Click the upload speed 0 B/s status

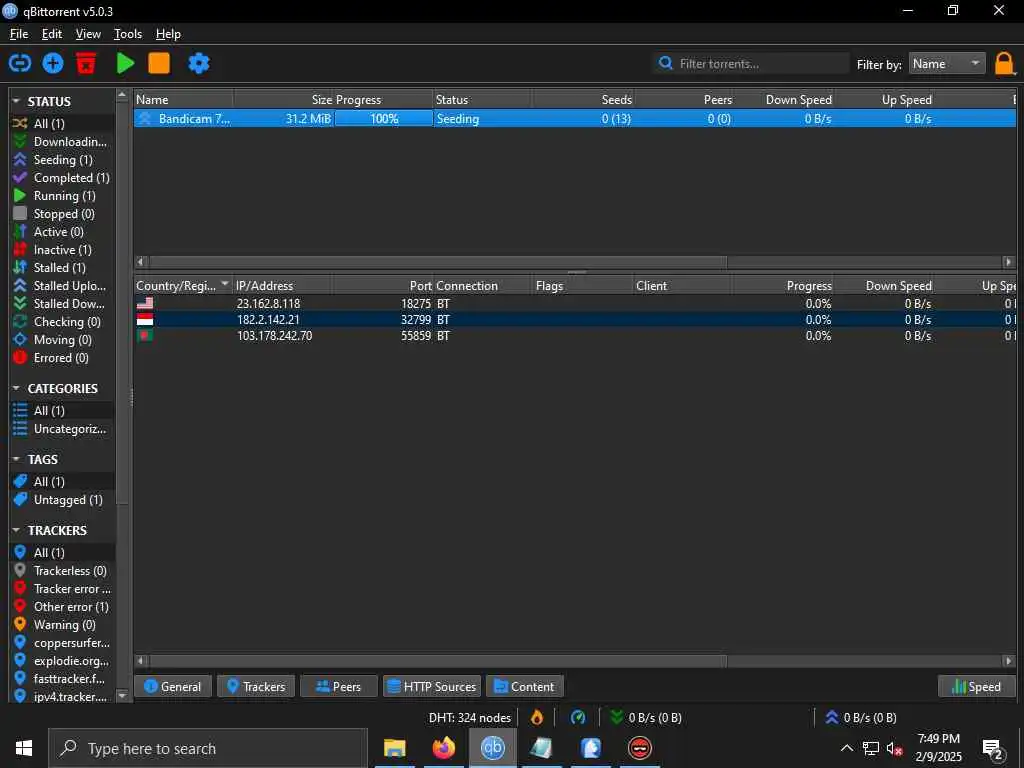[x=861, y=718]
